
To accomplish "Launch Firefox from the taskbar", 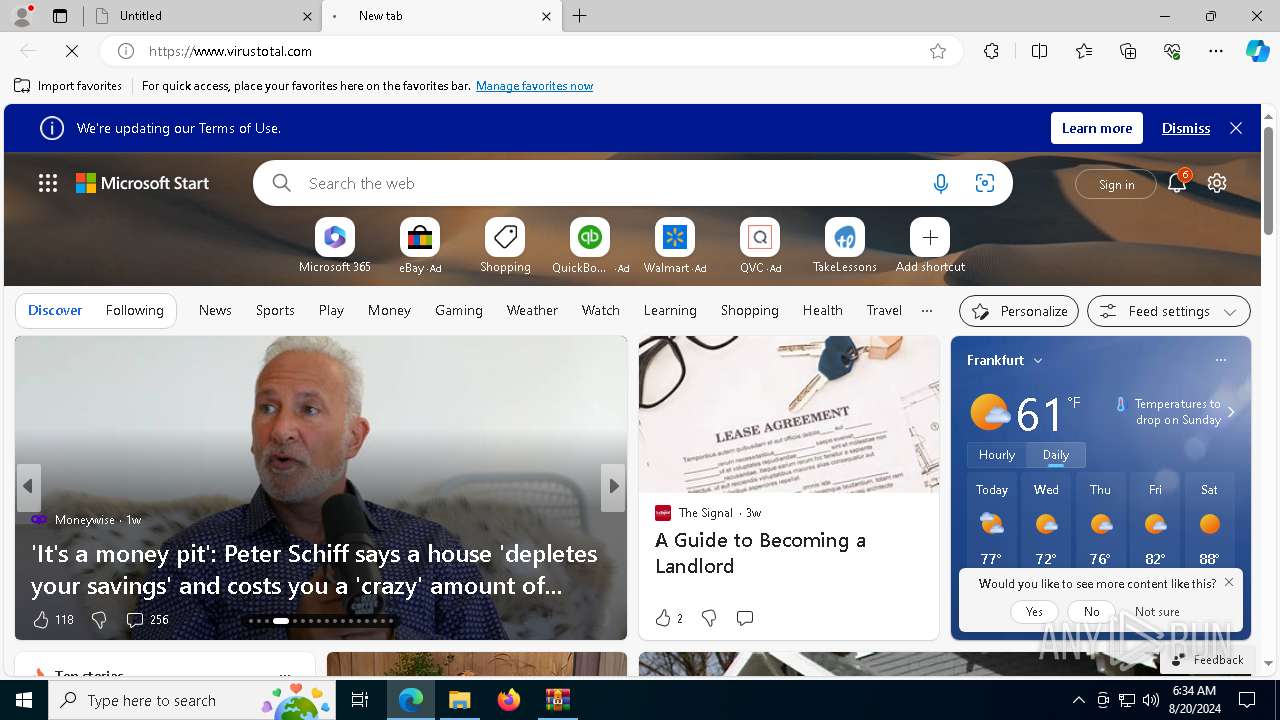I will (509, 700).
